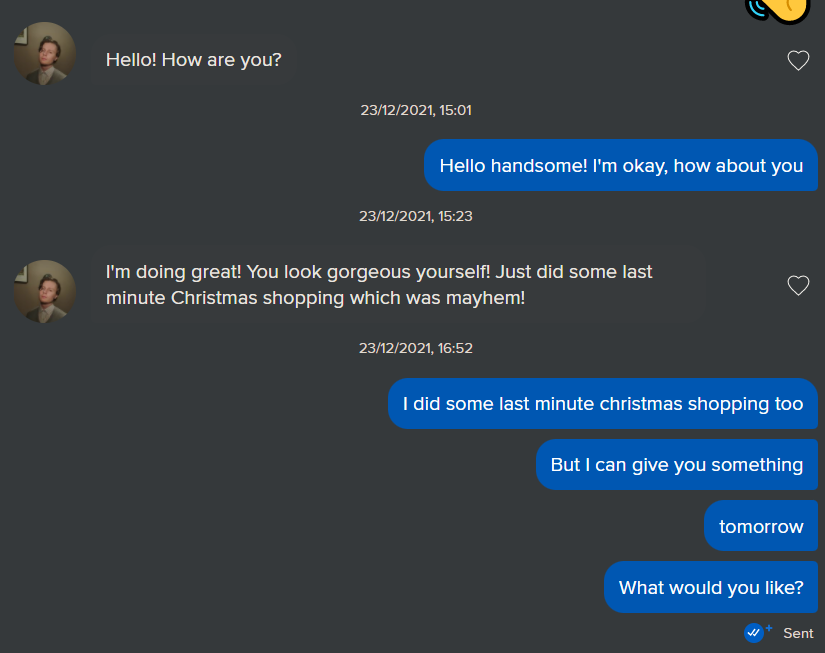Select the "I did some last minute christmas shopping too" bubble

coord(603,404)
